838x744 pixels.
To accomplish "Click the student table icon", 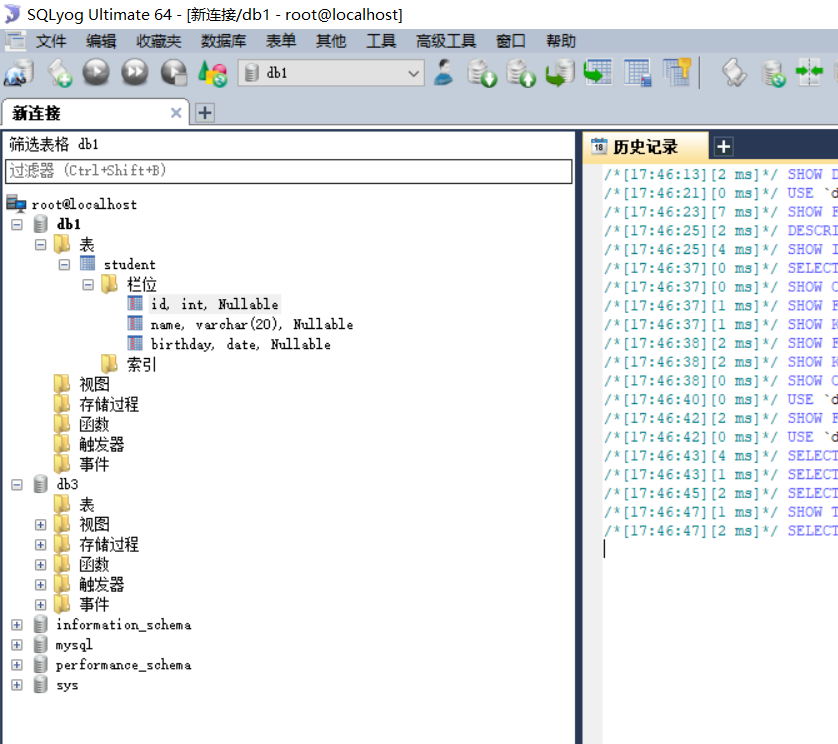I will pyautogui.click(x=87, y=264).
